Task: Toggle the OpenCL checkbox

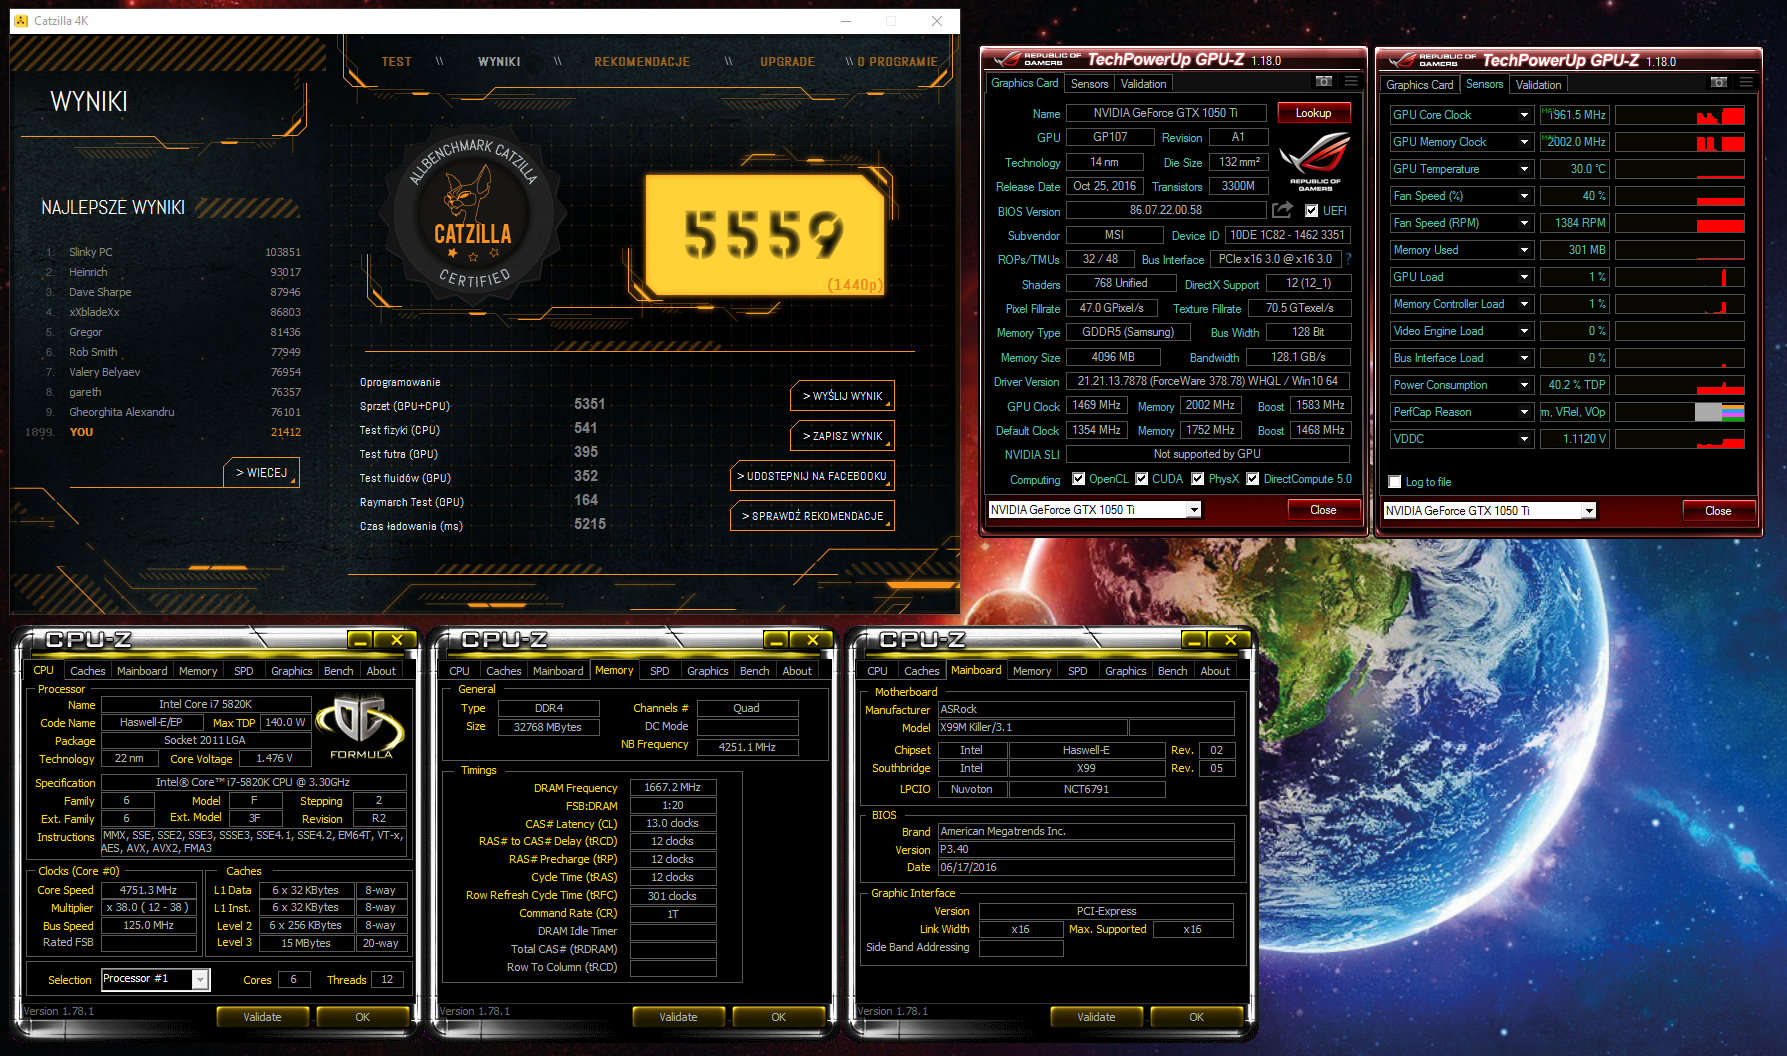Action: click(x=1078, y=479)
